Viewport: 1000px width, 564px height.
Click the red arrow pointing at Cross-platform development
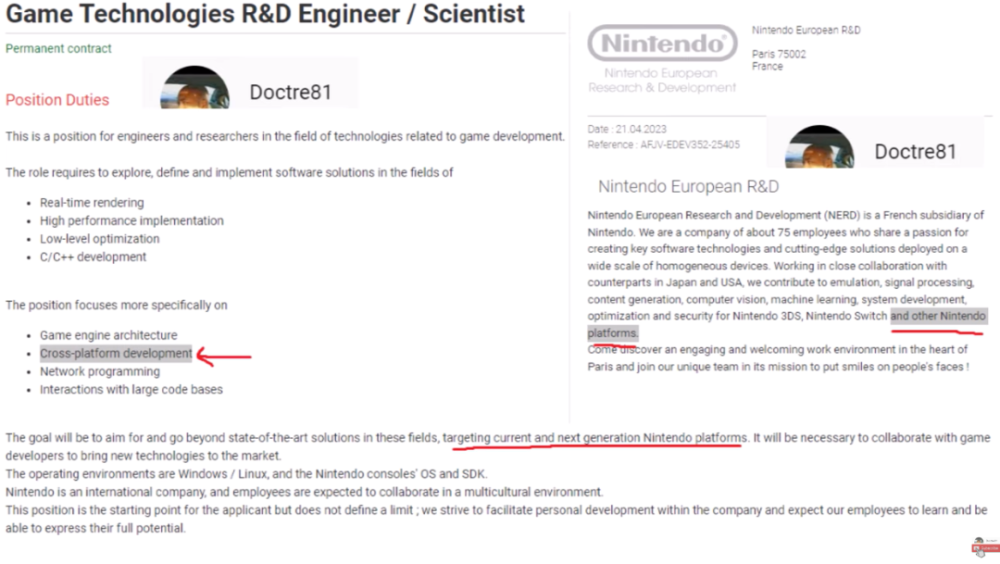[x=224, y=355]
